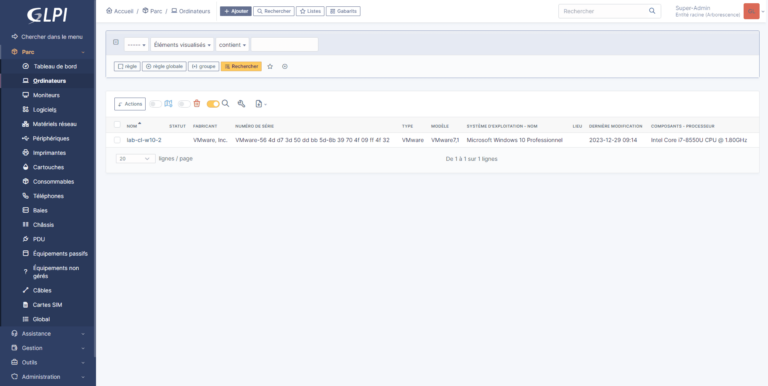768x386 pixels.
Task: Click the Matériels réseau network icon
Action: coord(26,124)
